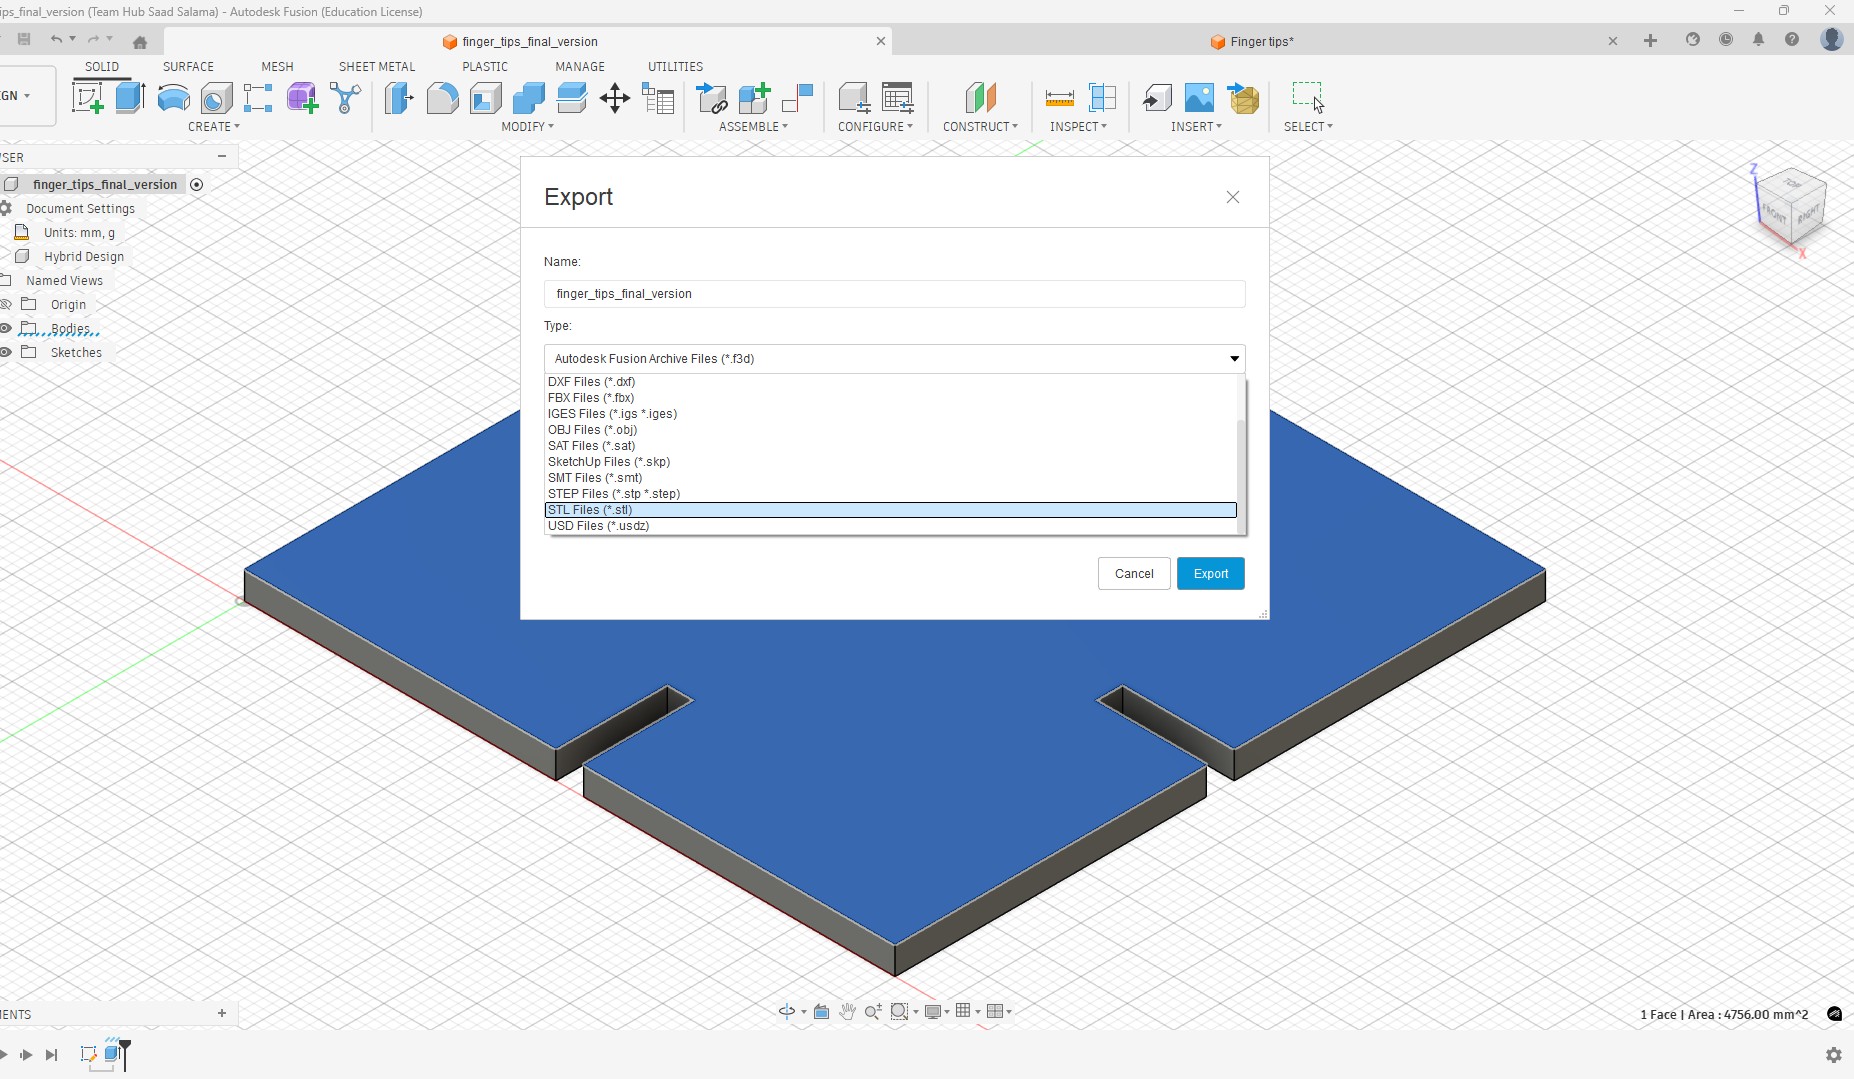Switch to the MESH tab
This screenshot has width=1854, height=1079.
[277, 67]
